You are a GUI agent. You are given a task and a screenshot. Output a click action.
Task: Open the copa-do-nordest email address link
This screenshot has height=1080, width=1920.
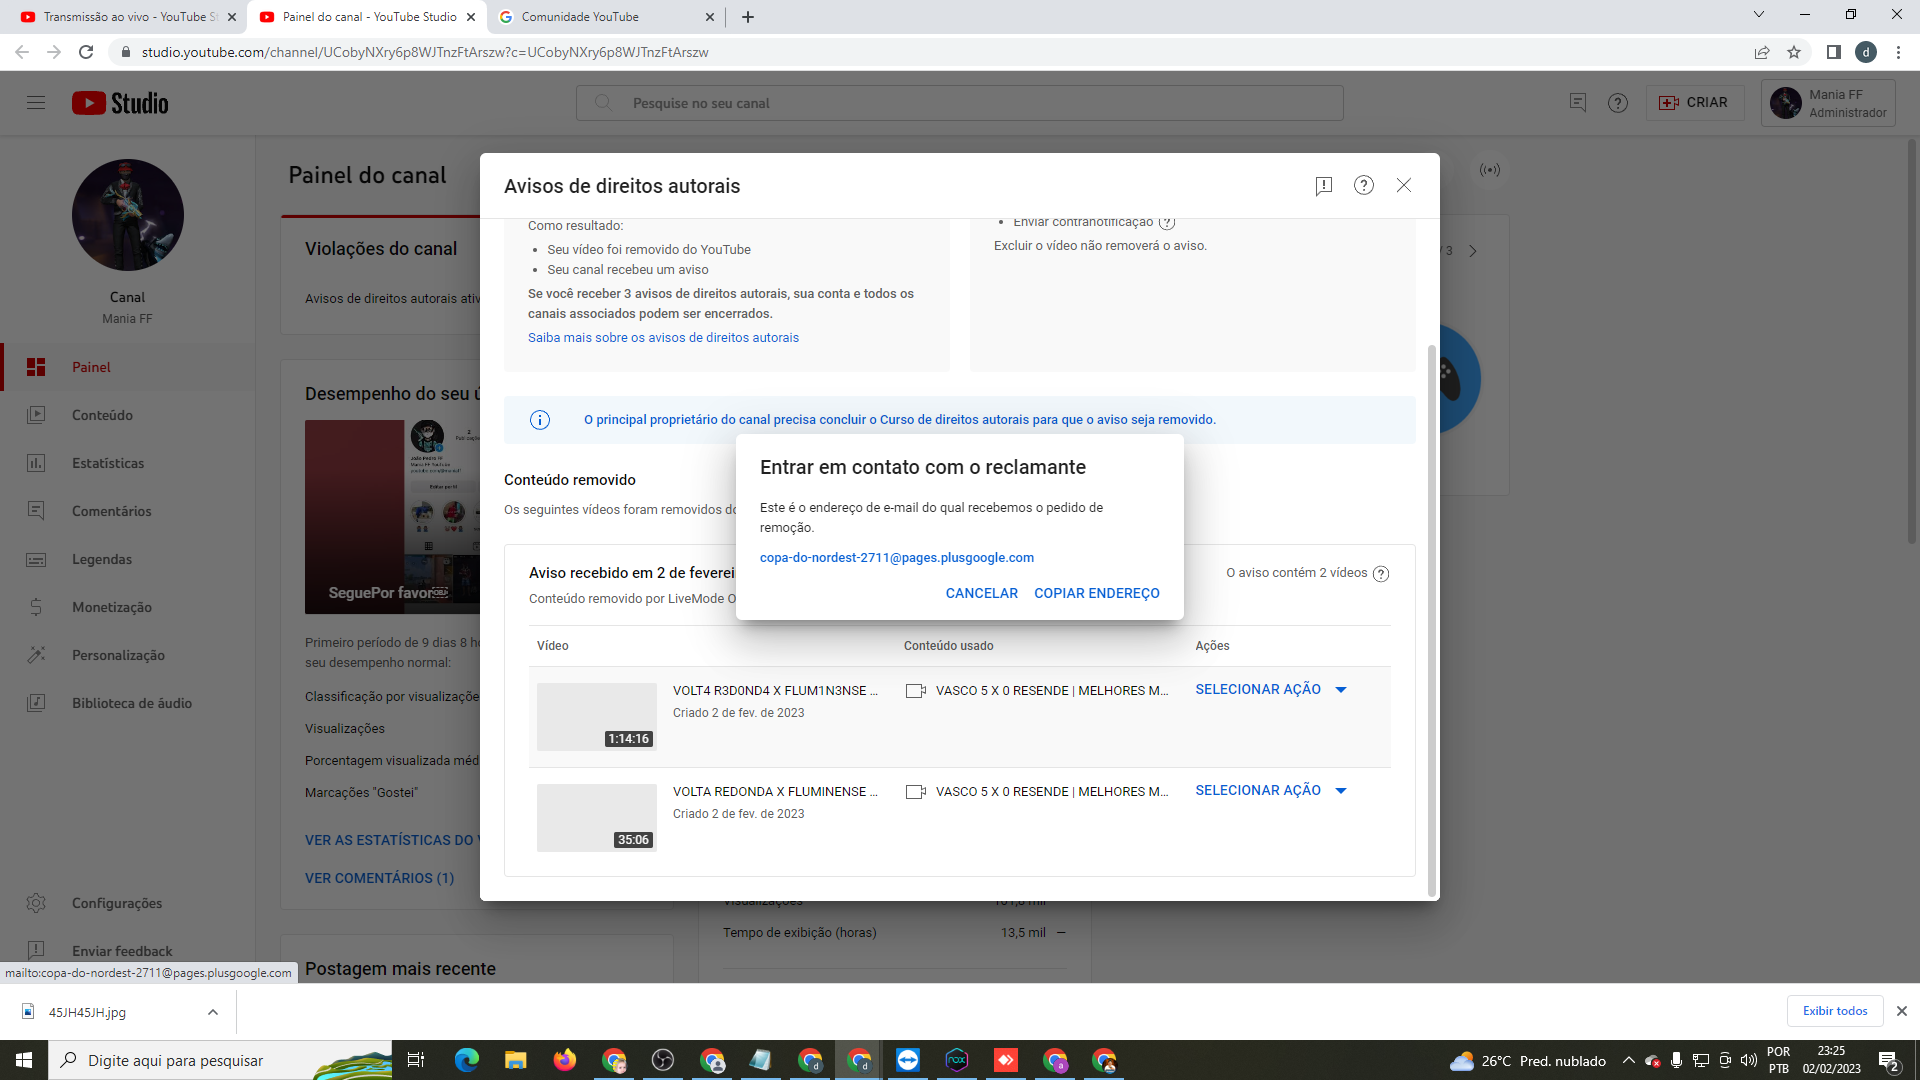coord(896,557)
